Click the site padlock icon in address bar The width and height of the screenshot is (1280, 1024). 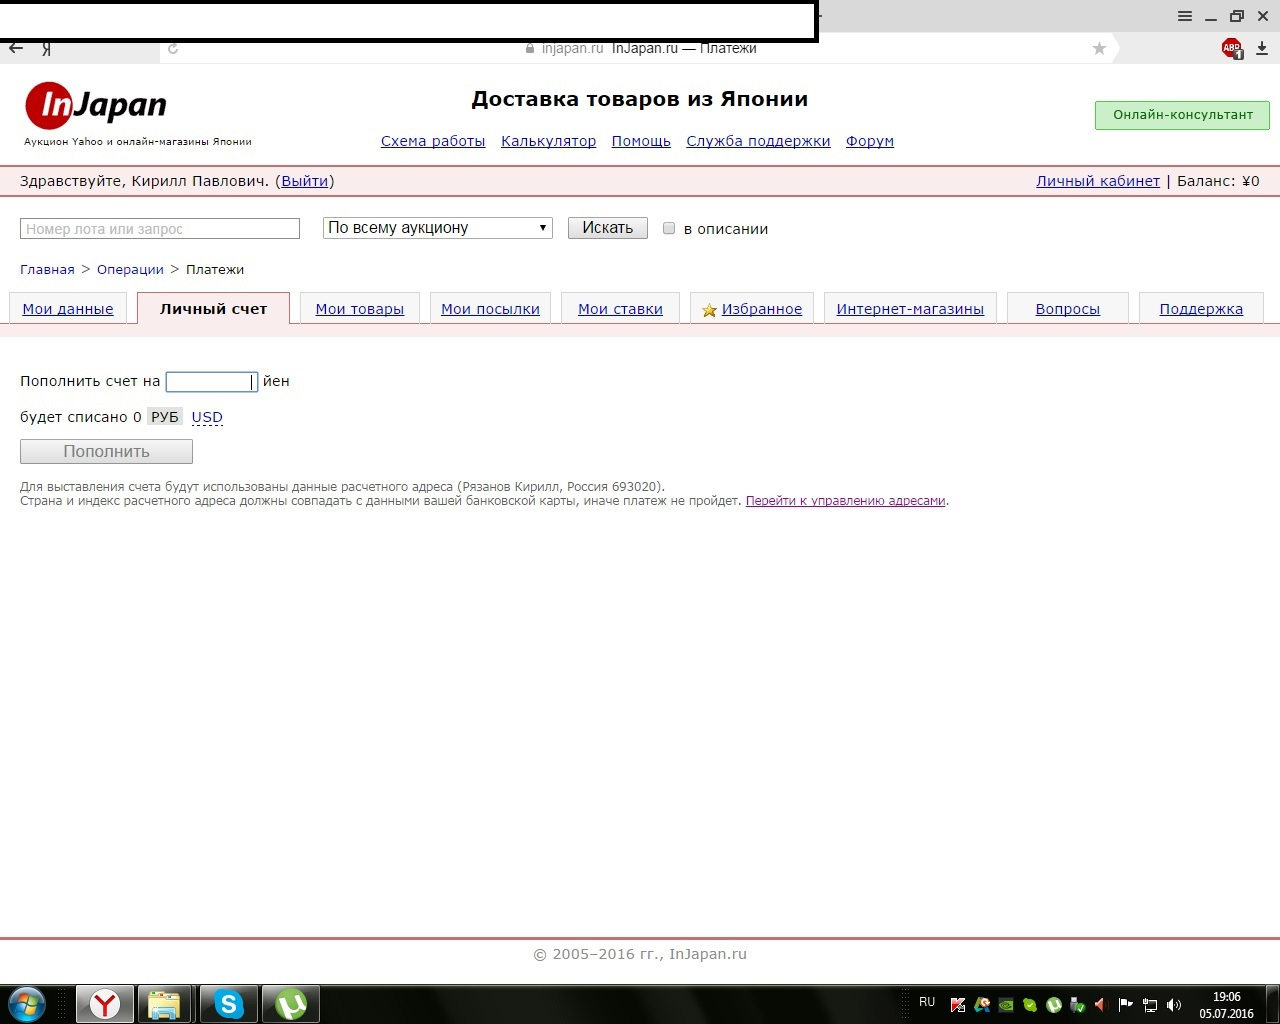530,48
